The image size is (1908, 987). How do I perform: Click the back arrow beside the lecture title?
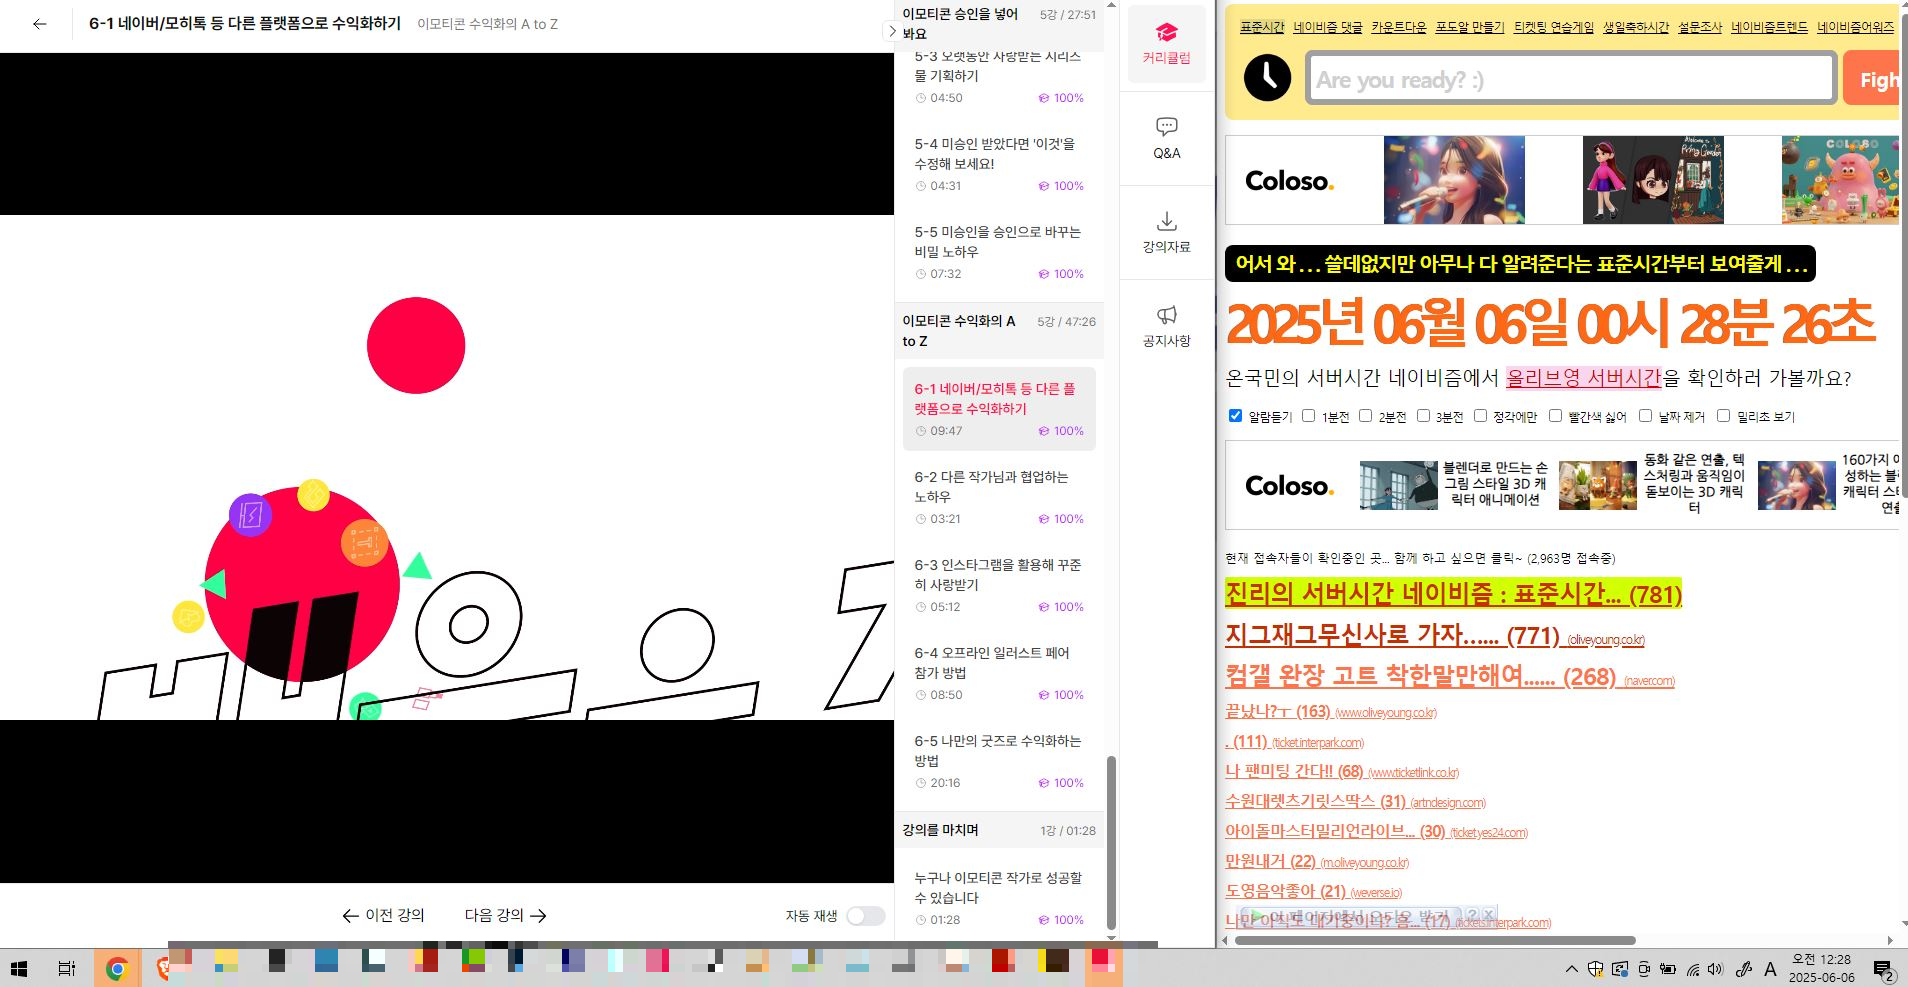coord(39,24)
